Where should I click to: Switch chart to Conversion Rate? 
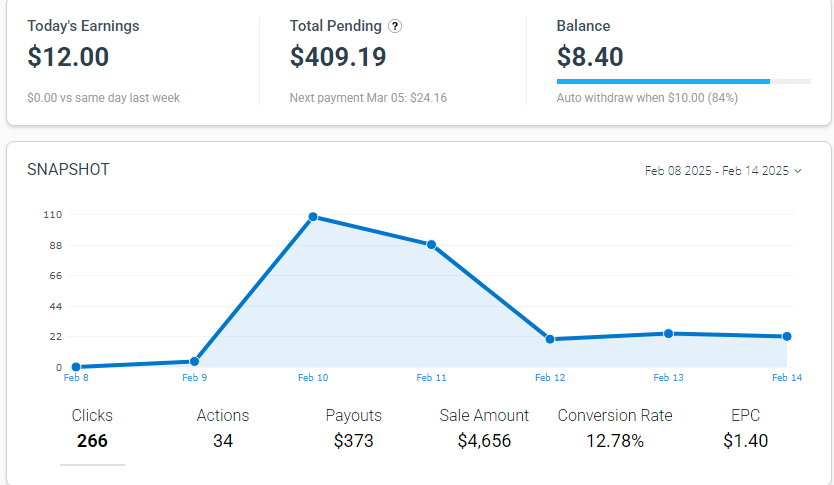point(615,428)
